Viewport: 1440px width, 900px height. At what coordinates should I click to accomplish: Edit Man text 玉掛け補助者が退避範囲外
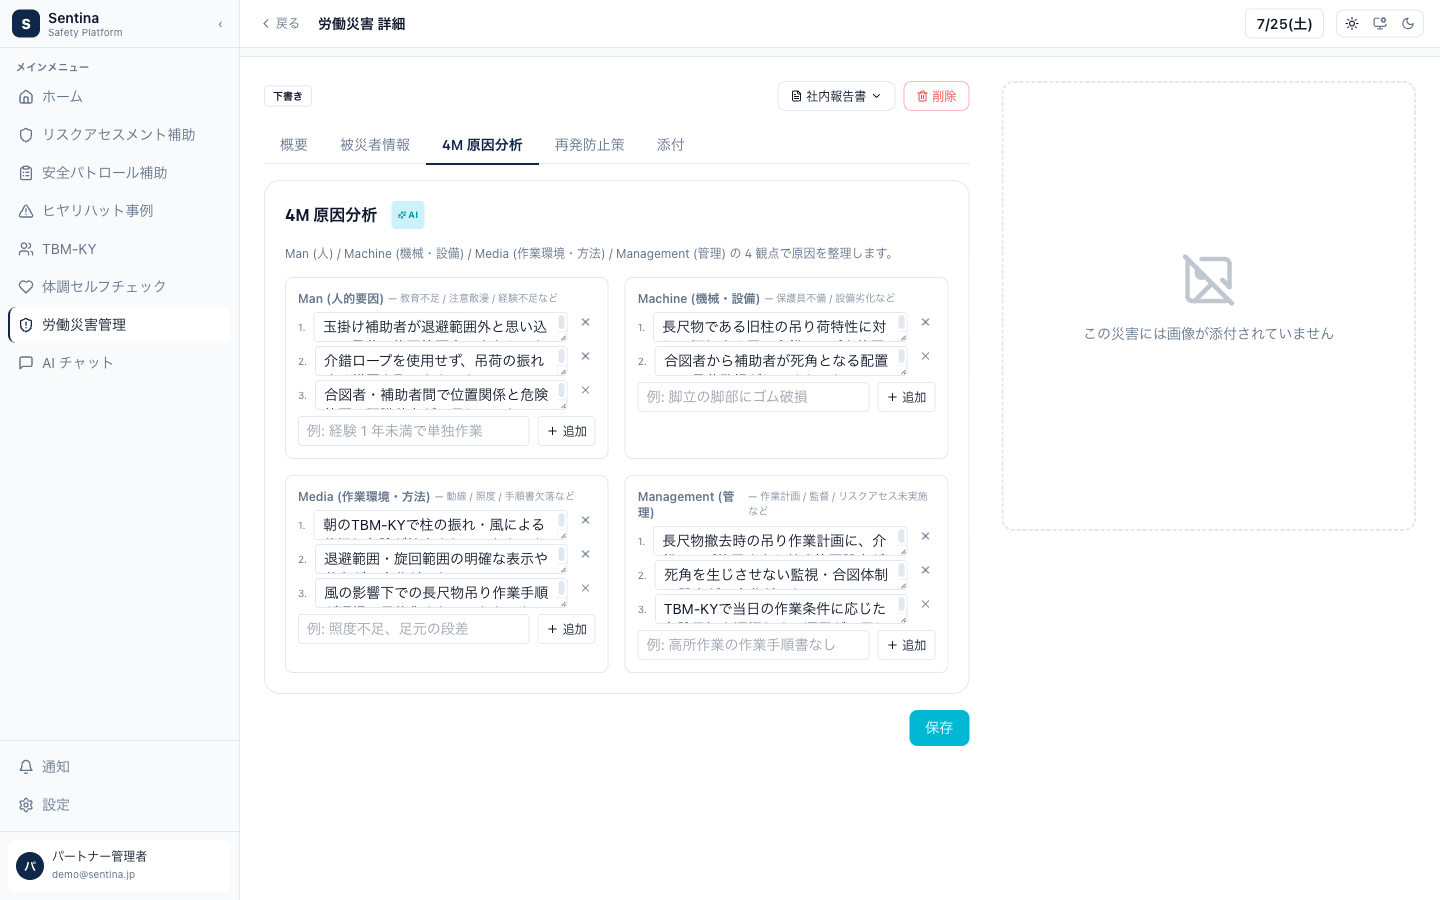[x=441, y=327]
